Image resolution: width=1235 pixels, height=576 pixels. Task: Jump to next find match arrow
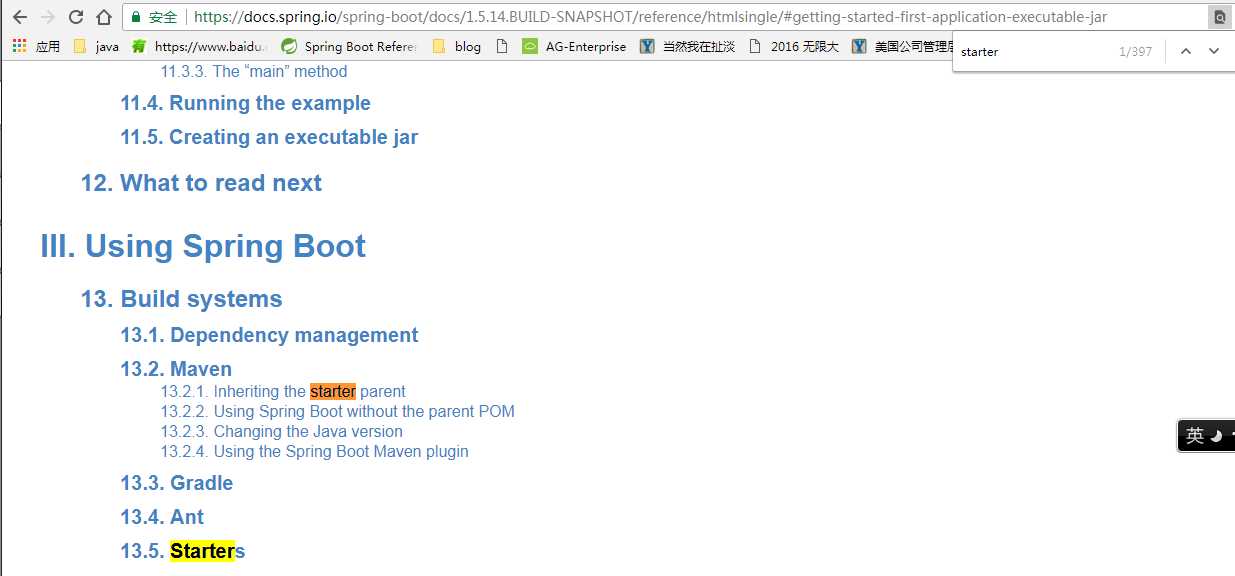click(x=1214, y=51)
